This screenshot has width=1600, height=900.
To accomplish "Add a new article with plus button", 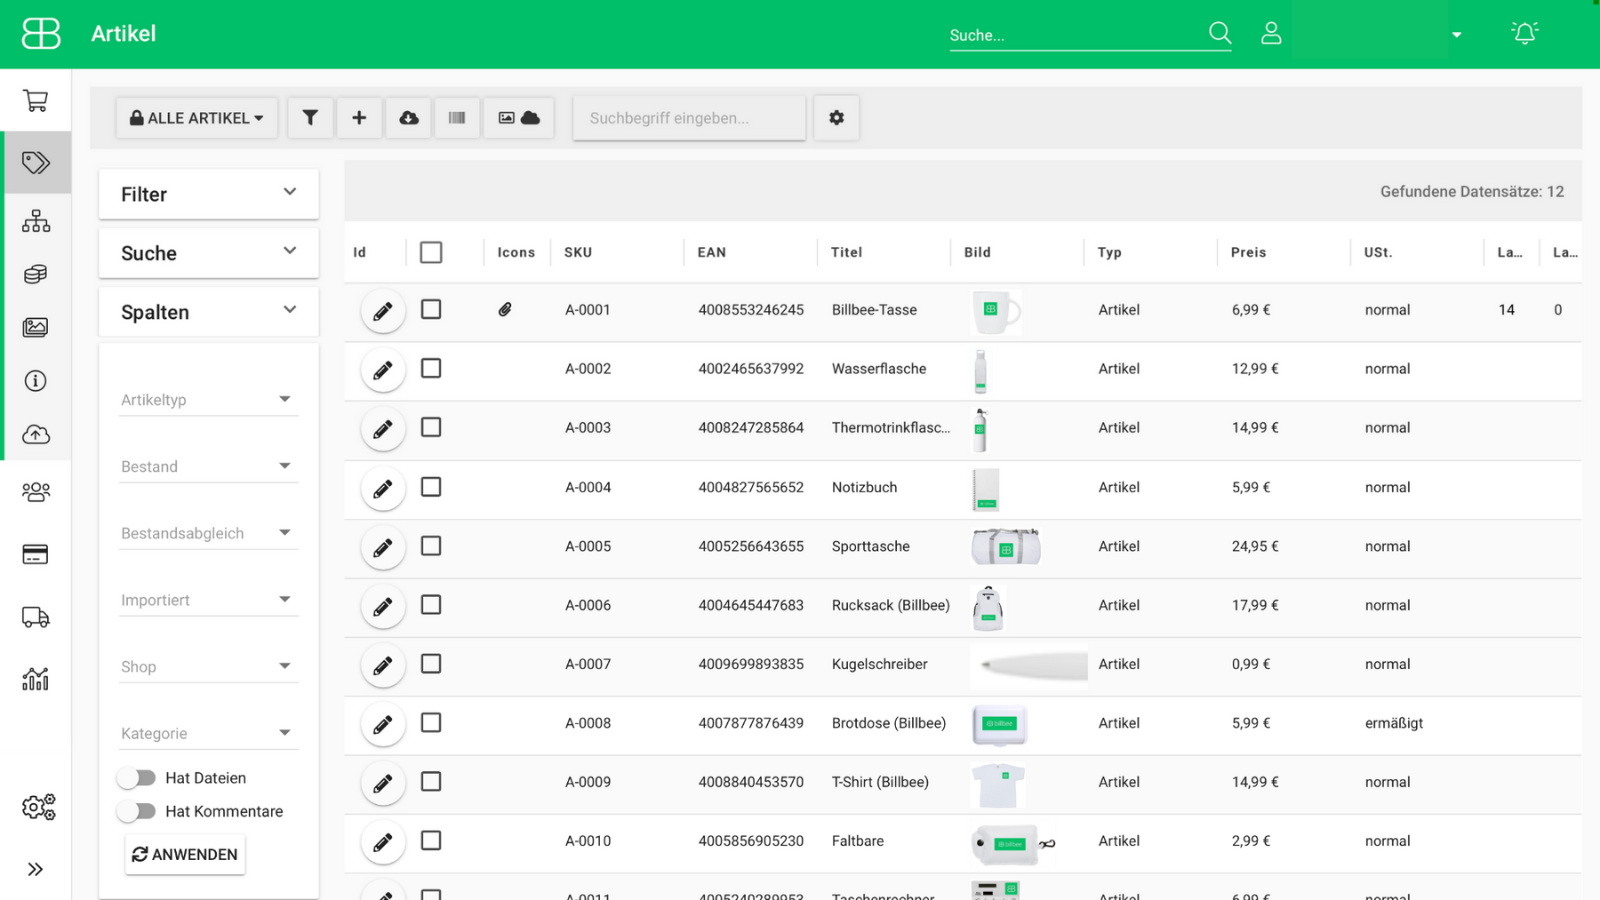I will [359, 118].
